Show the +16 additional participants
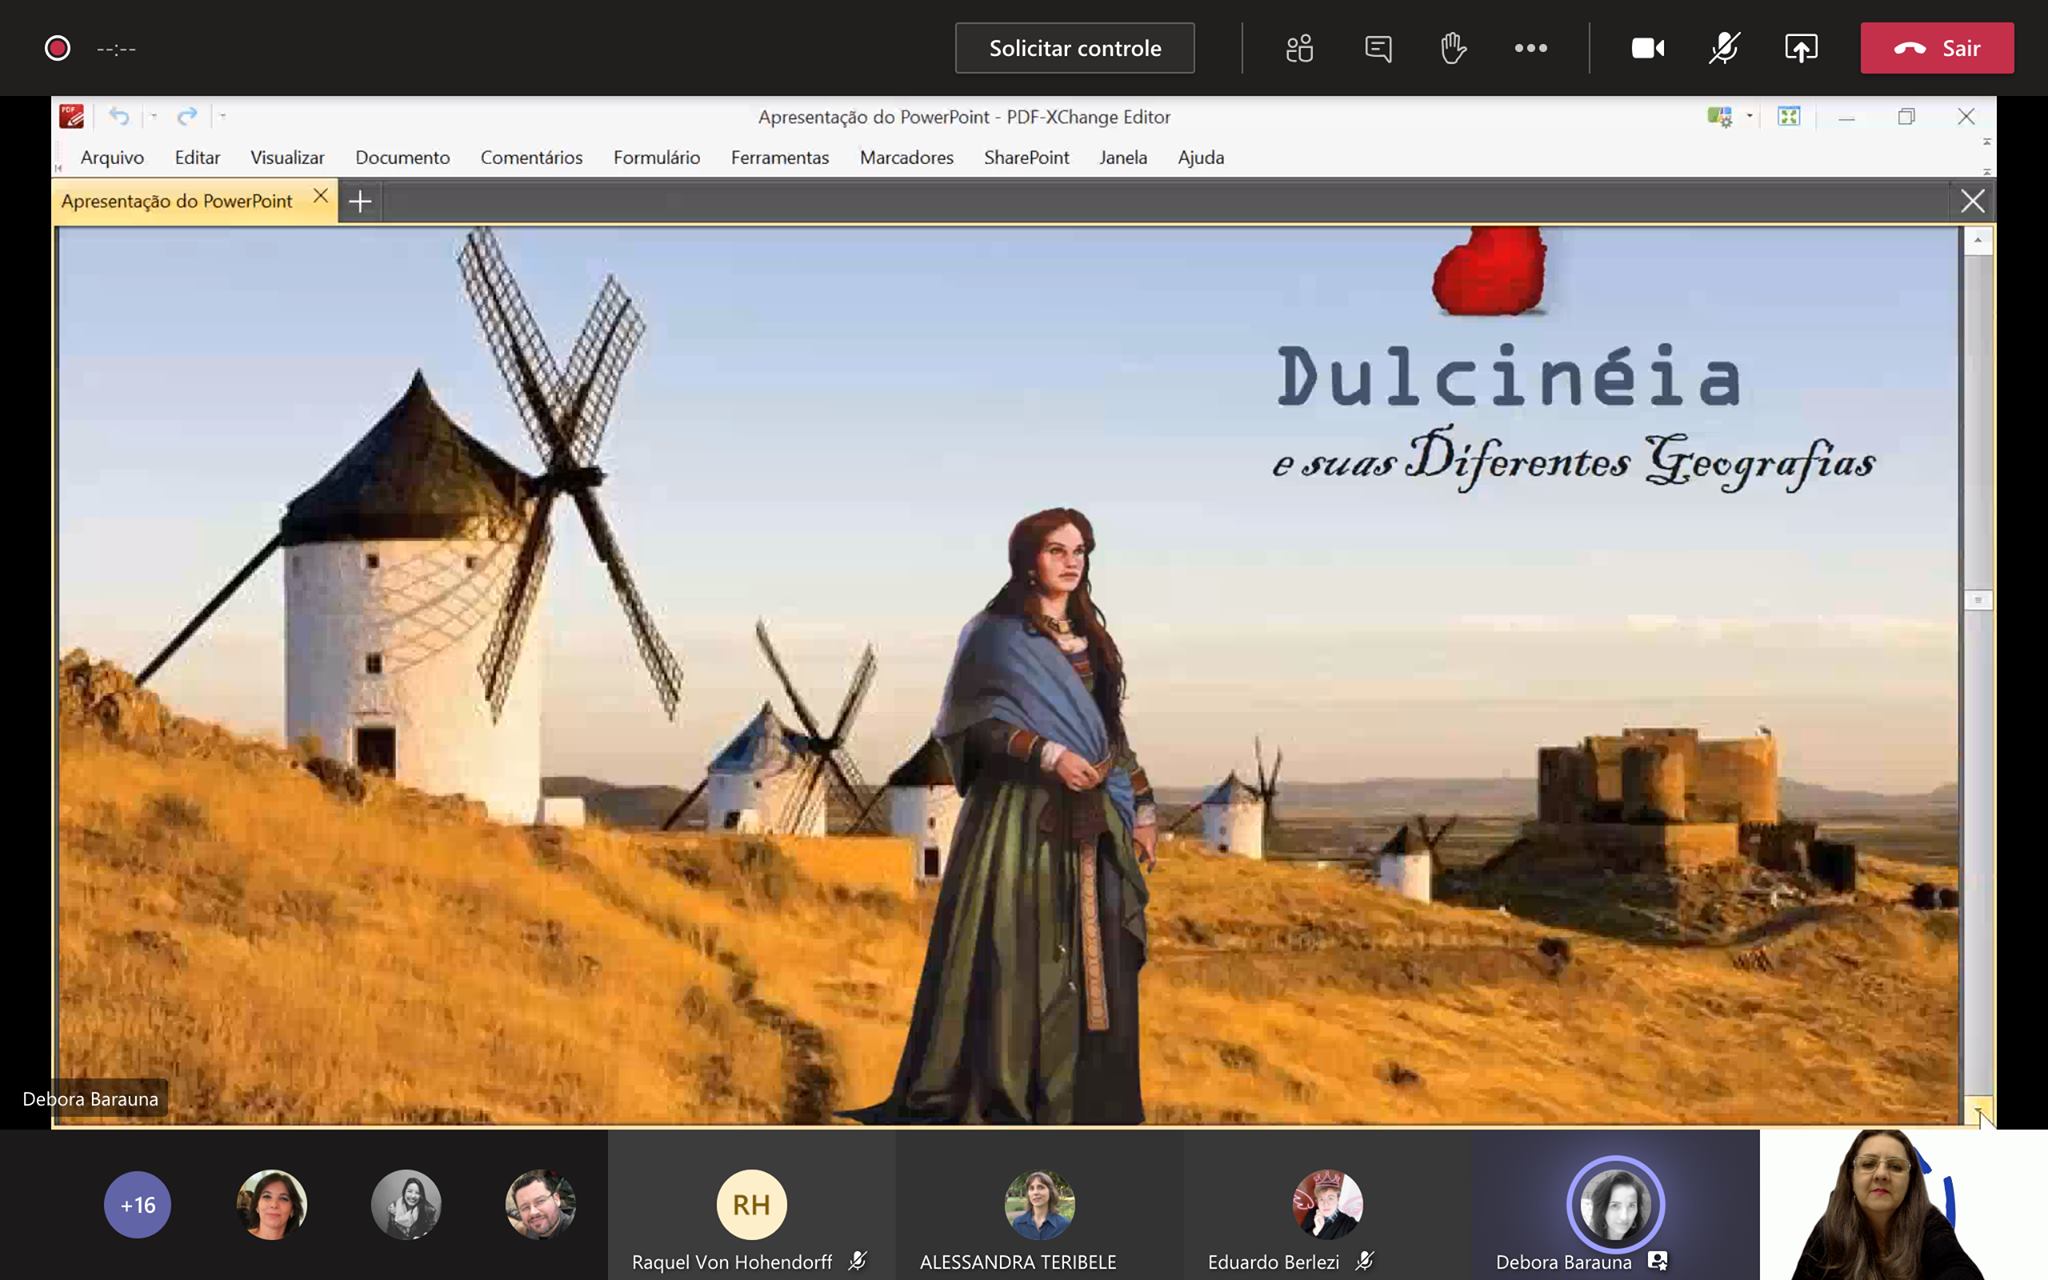This screenshot has width=2048, height=1280. pos(137,1205)
